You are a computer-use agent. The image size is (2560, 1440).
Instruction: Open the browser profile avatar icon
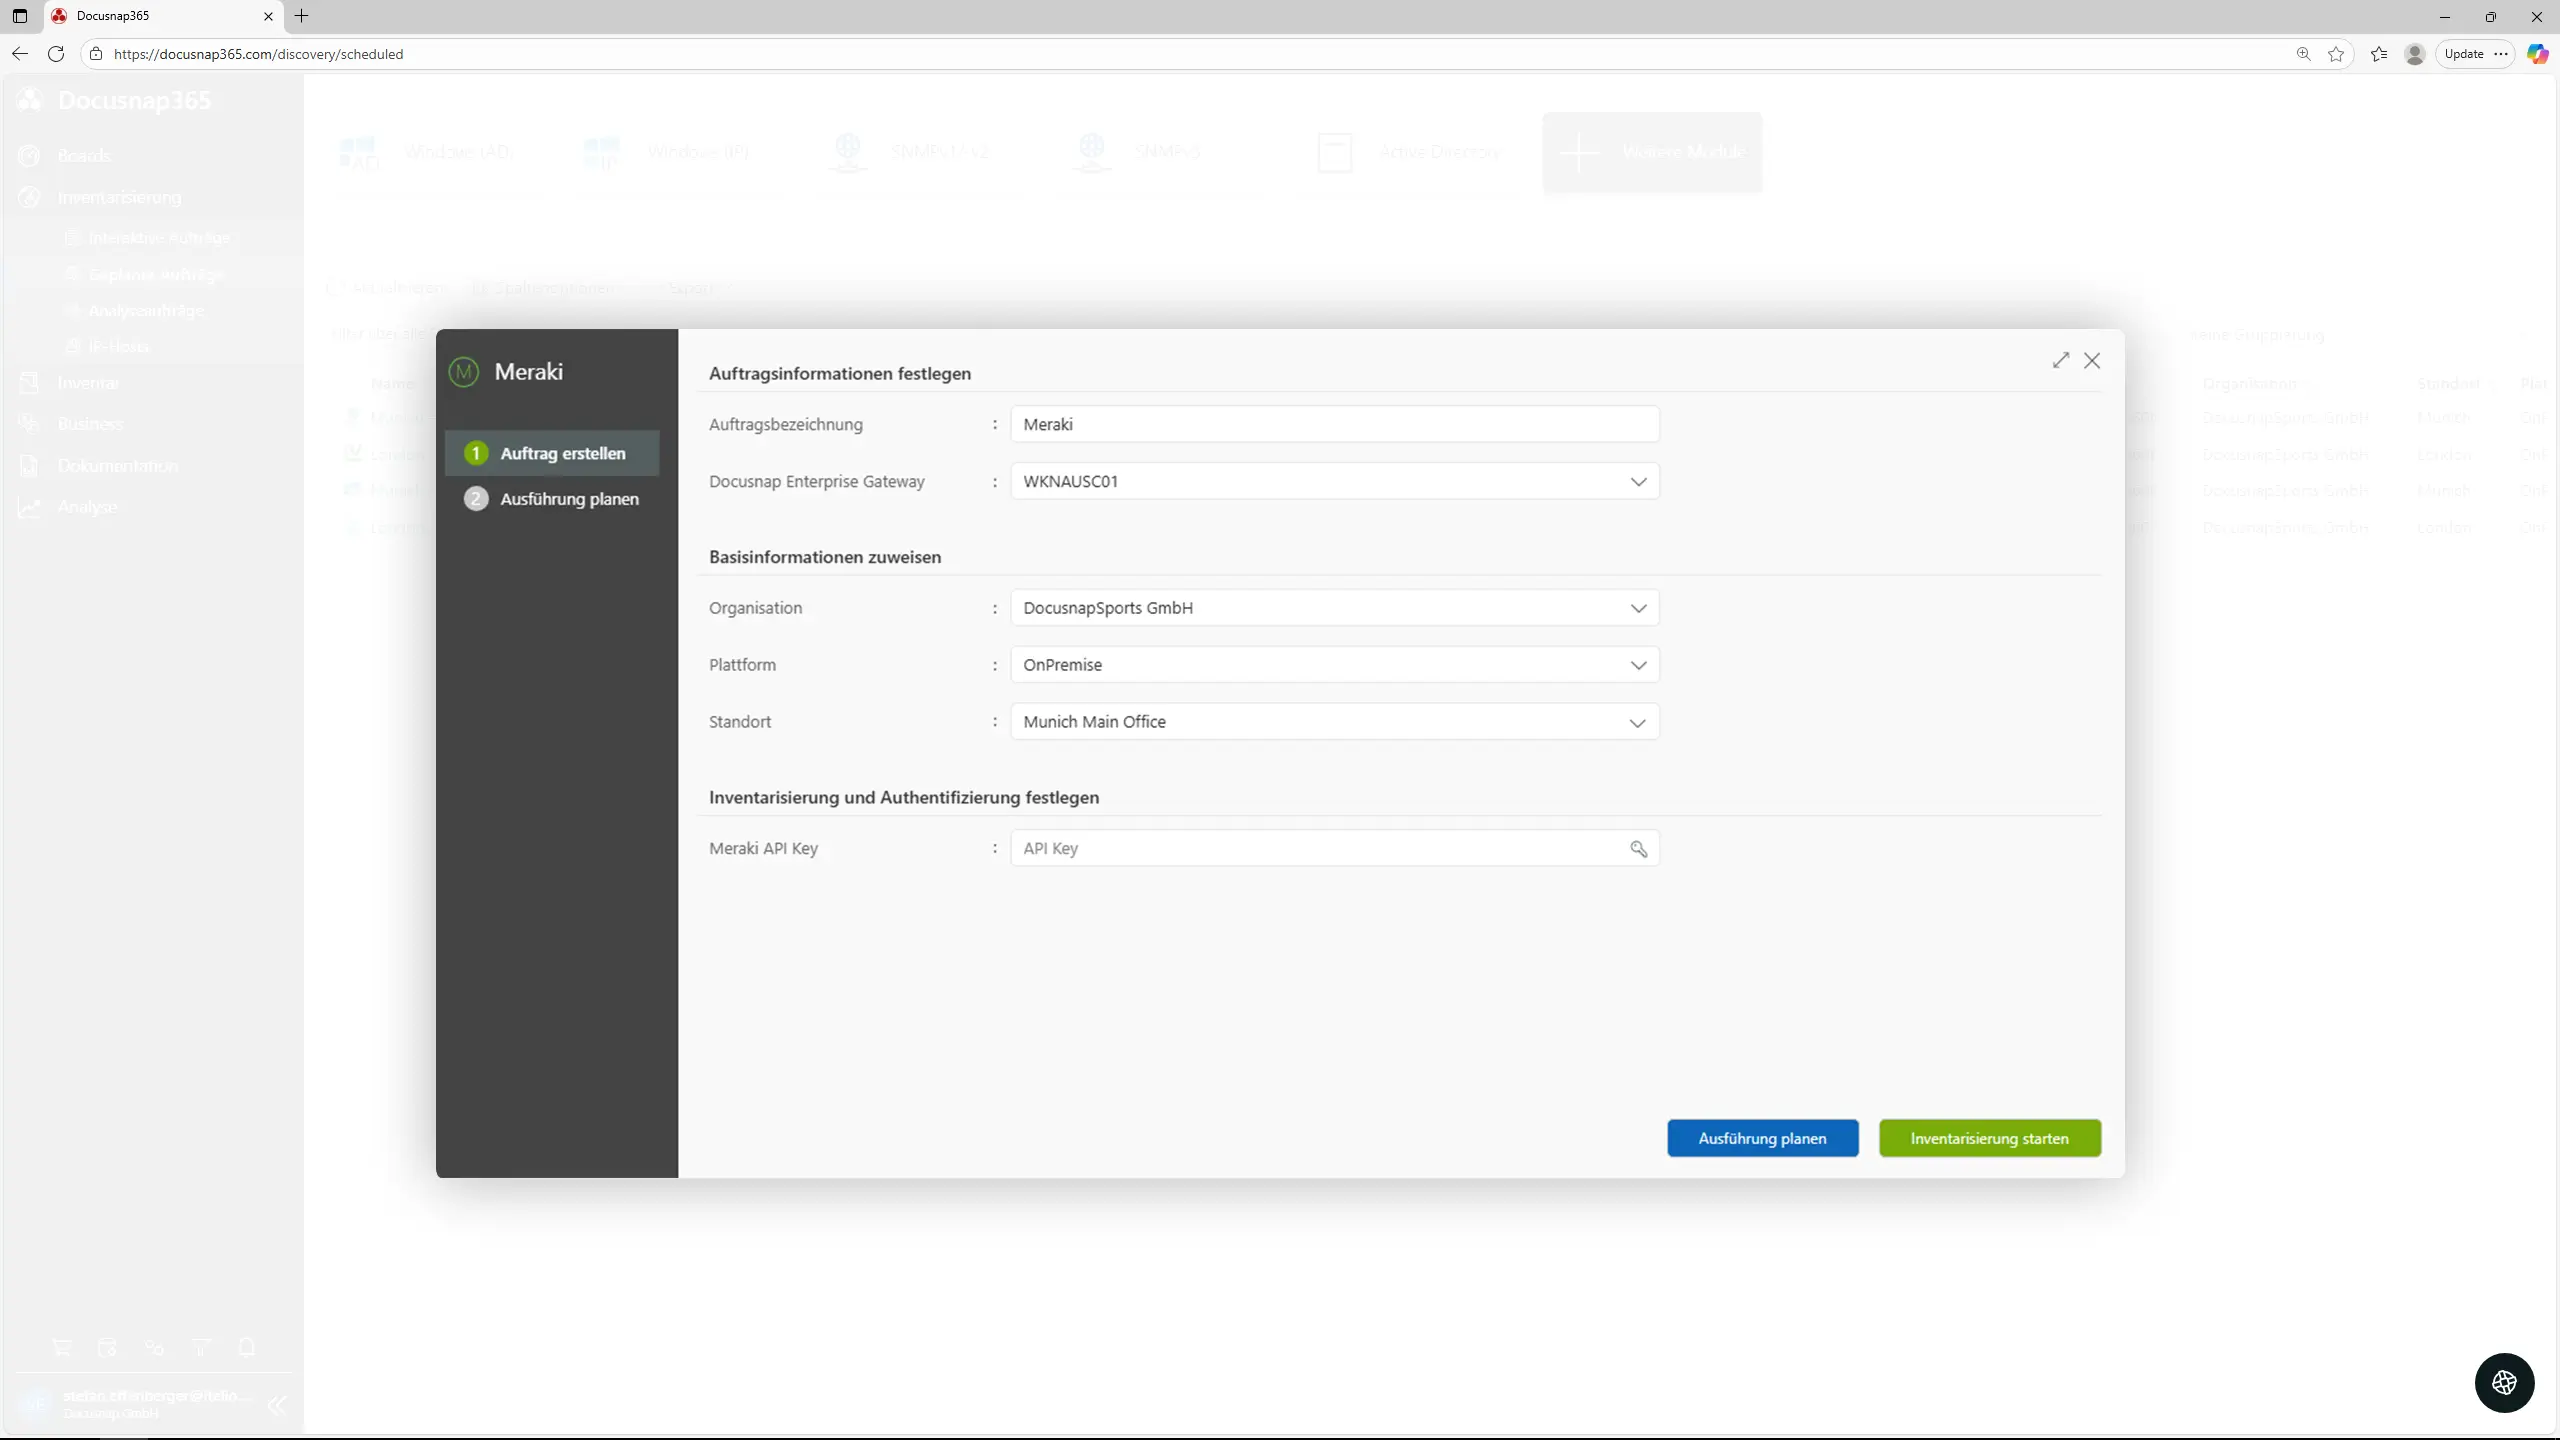pyautogui.click(x=2414, y=54)
